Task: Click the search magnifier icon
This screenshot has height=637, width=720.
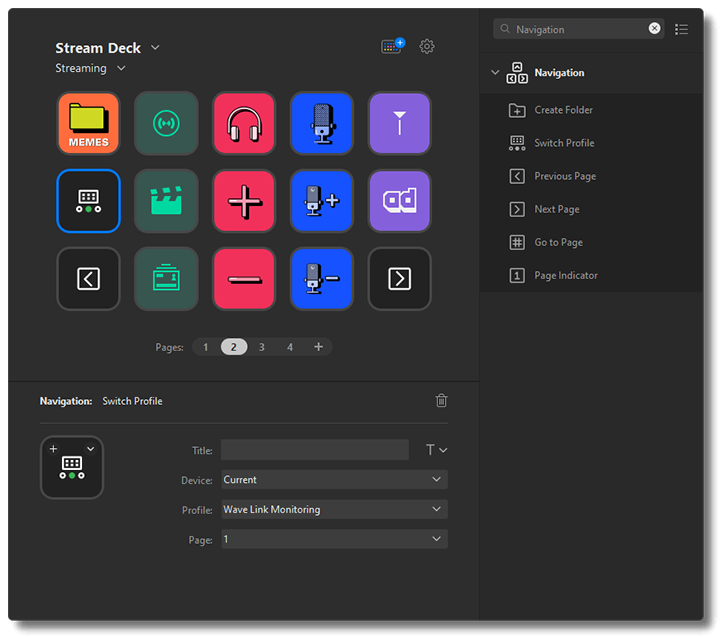Action: click(505, 29)
